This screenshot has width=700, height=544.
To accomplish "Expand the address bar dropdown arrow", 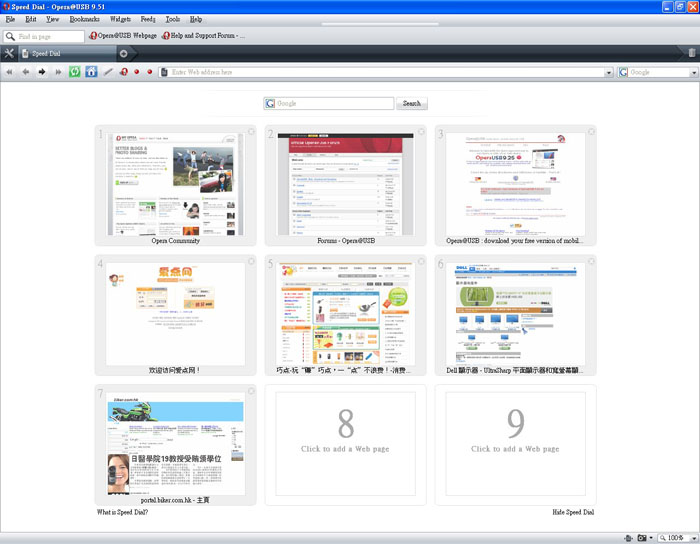I will [x=609, y=73].
